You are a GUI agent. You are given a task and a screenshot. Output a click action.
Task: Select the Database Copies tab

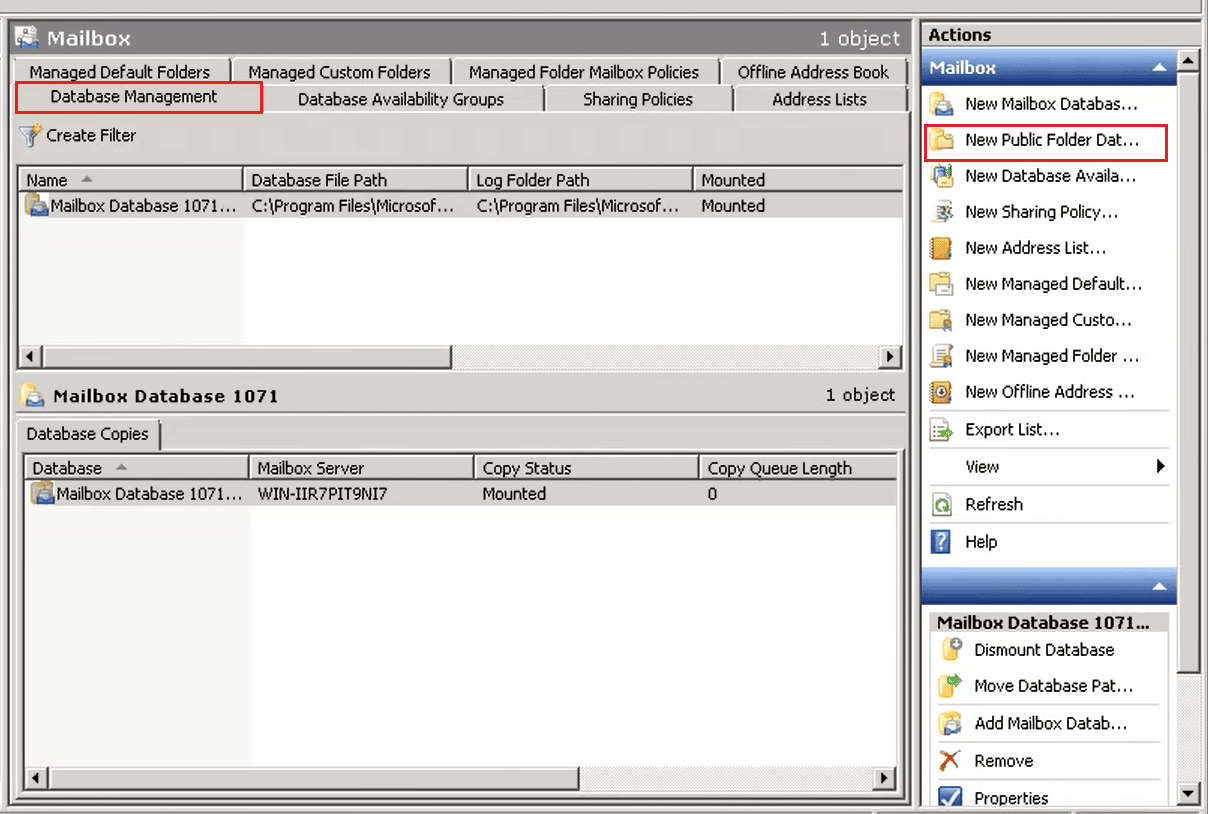tap(88, 434)
